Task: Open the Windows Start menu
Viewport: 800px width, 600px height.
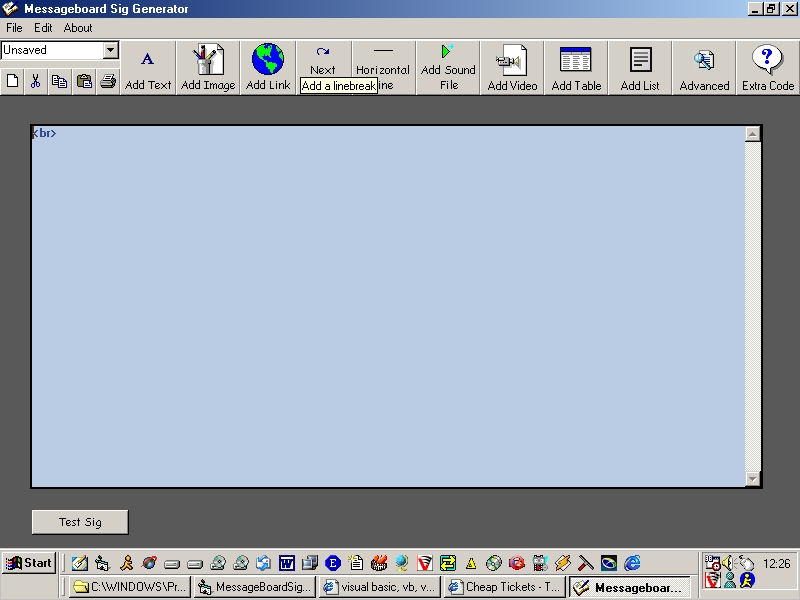Action: tap(28, 563)
